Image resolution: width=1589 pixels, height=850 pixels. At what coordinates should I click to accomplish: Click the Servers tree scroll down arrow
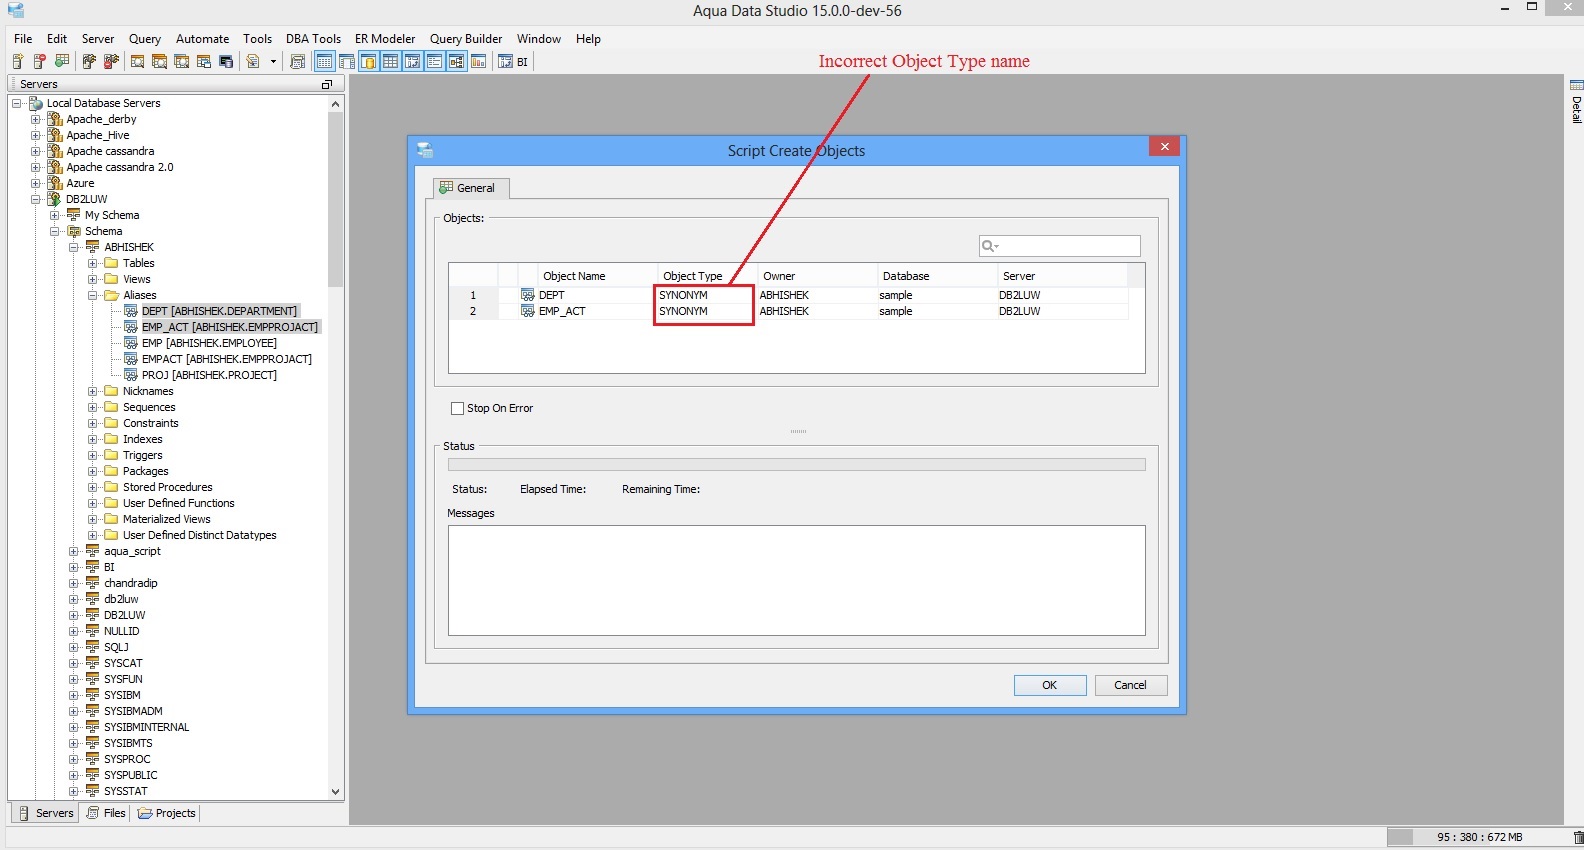[335, 792]
